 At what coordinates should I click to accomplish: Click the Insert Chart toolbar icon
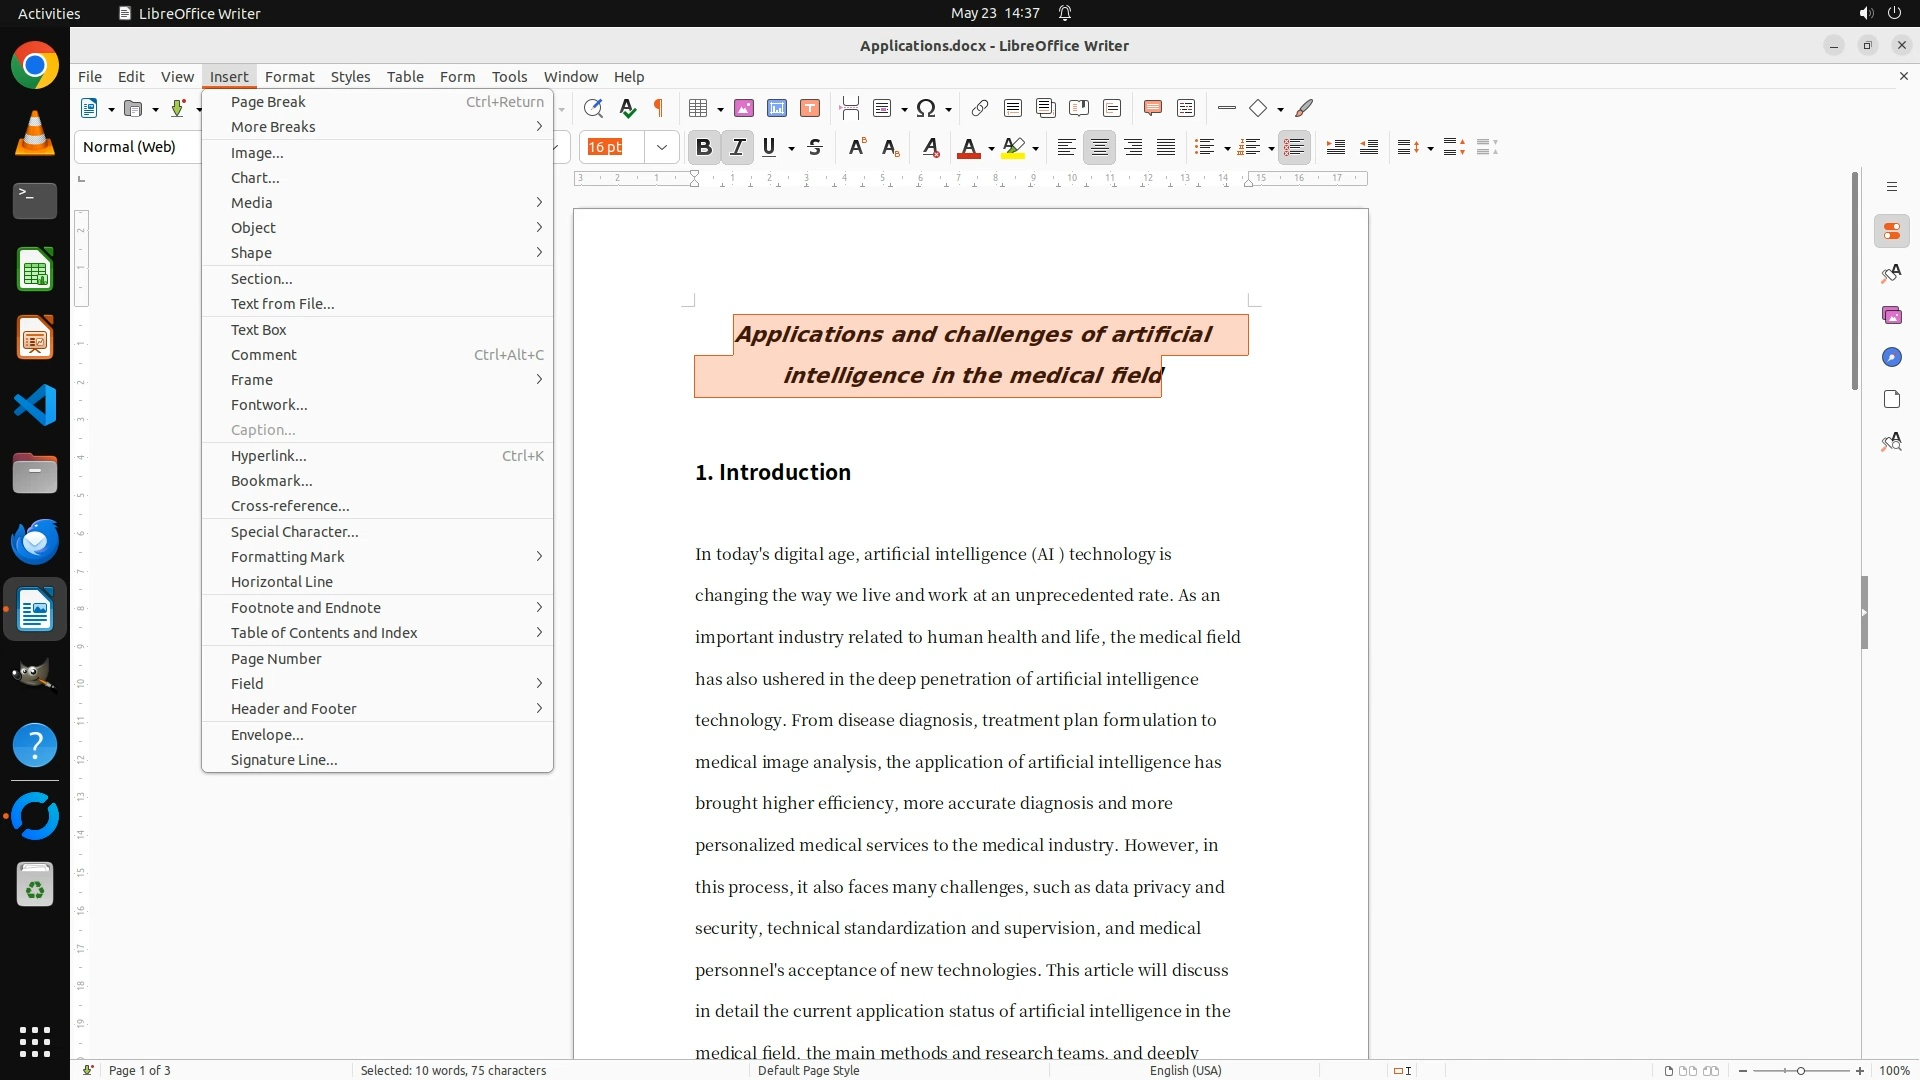(777, 108)
